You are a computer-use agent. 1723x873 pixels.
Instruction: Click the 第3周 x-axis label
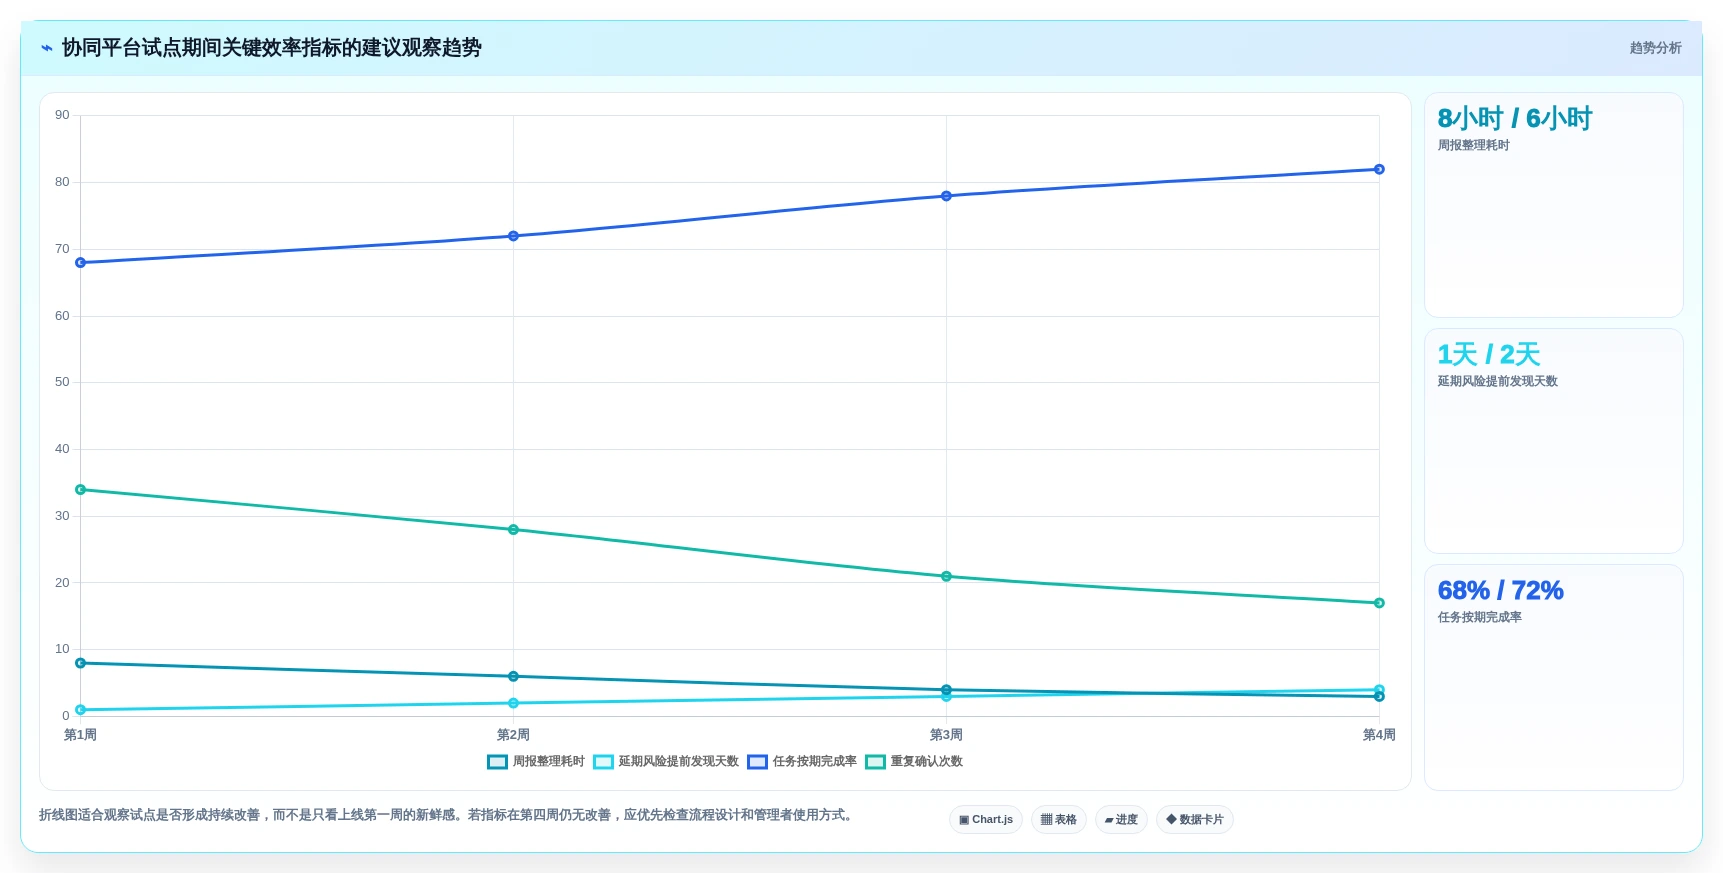click(946, 735)
